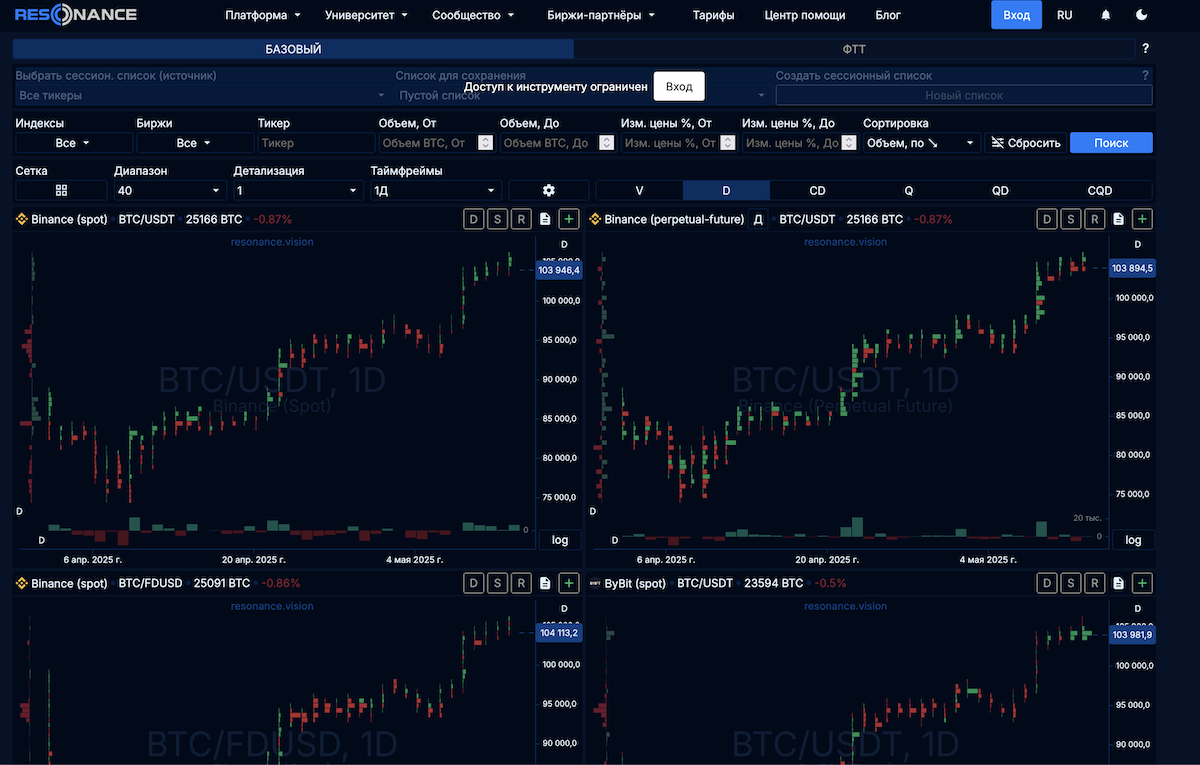Open the Тарифы page
The image size is (1200, 765).
coord(713,15)
